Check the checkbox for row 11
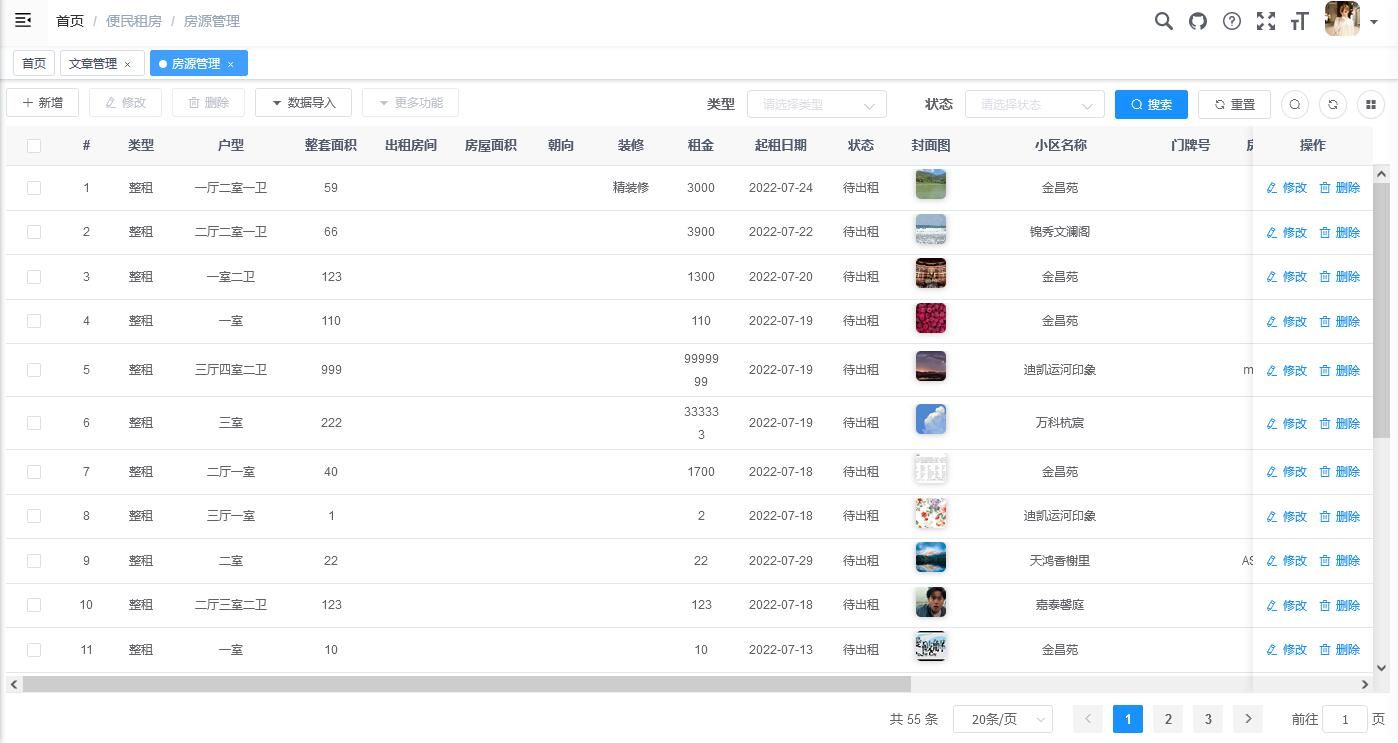The height and width of the screenshot is (743, 1398). coord(34,650)
